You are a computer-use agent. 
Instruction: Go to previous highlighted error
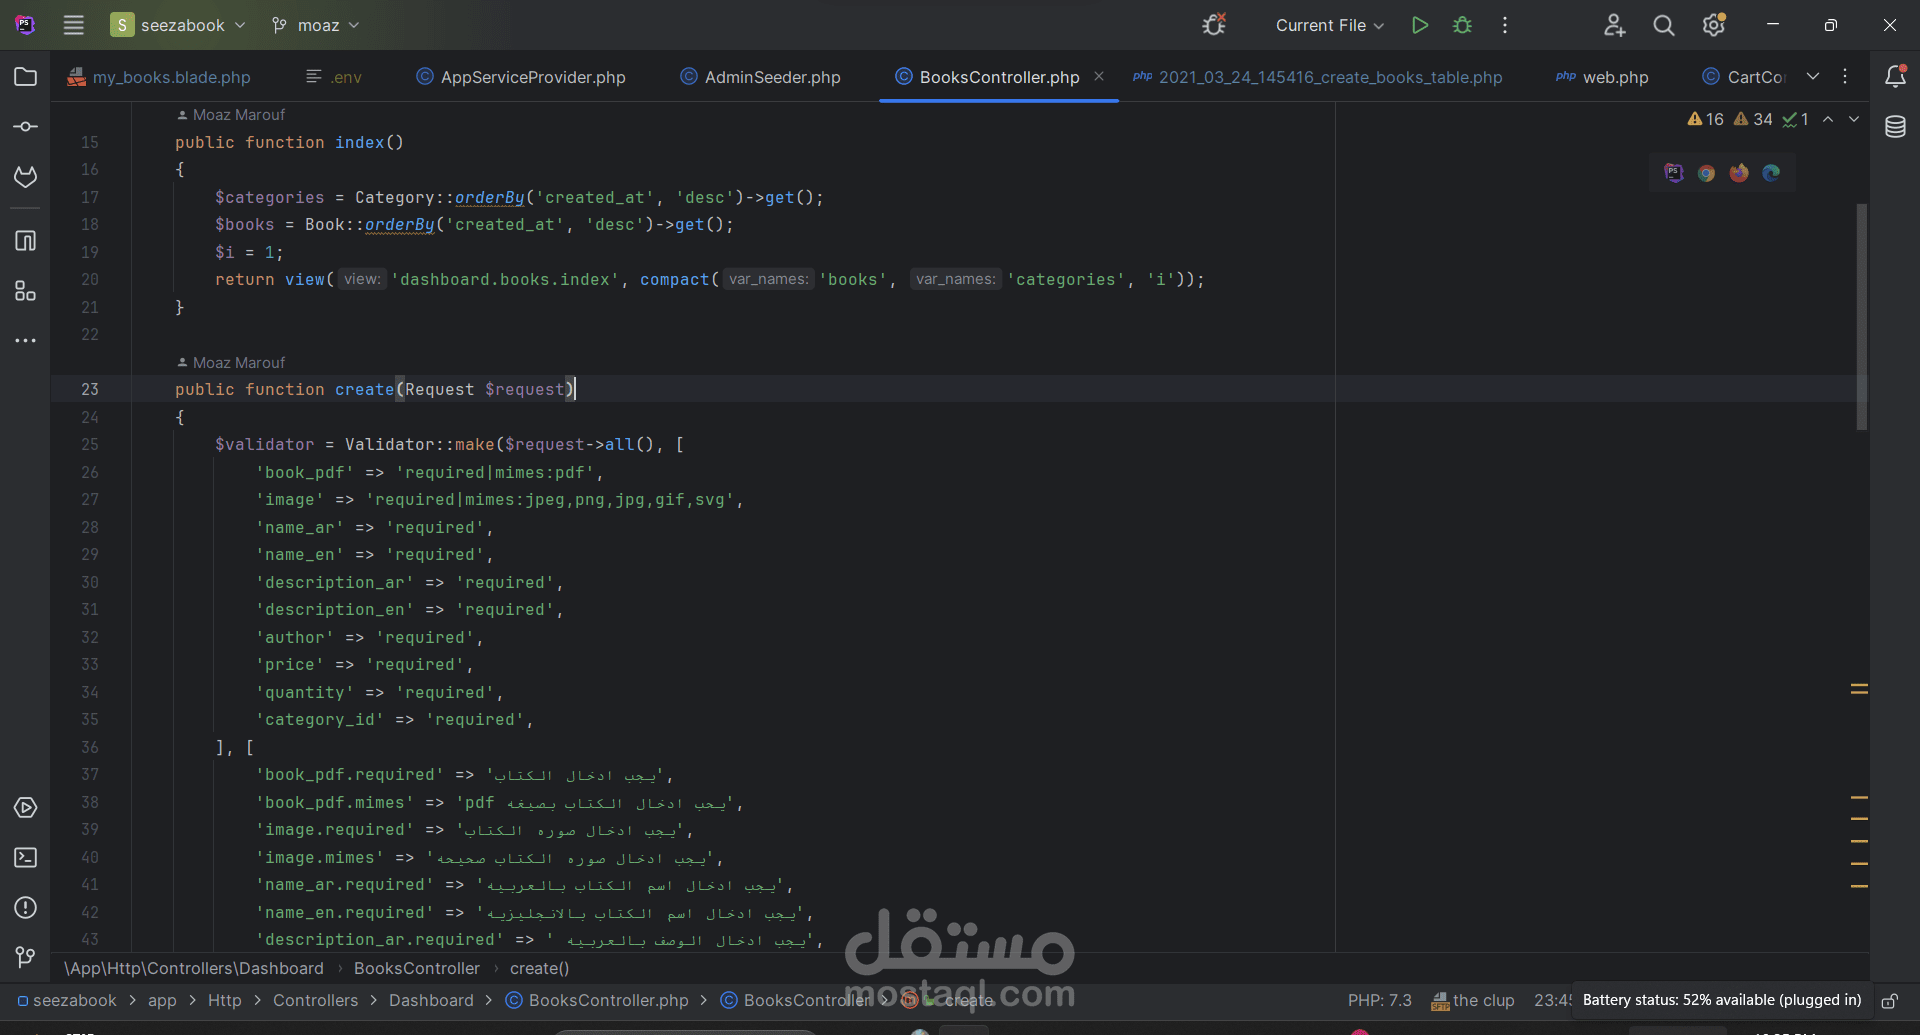pyautogui.click(x=1828, y=119)
